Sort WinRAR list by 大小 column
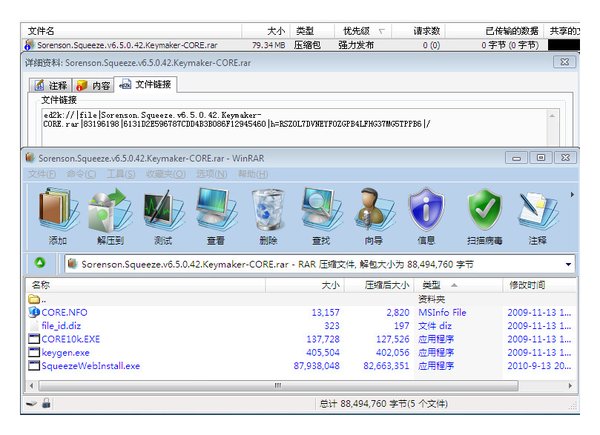 [x=305, y=285]
